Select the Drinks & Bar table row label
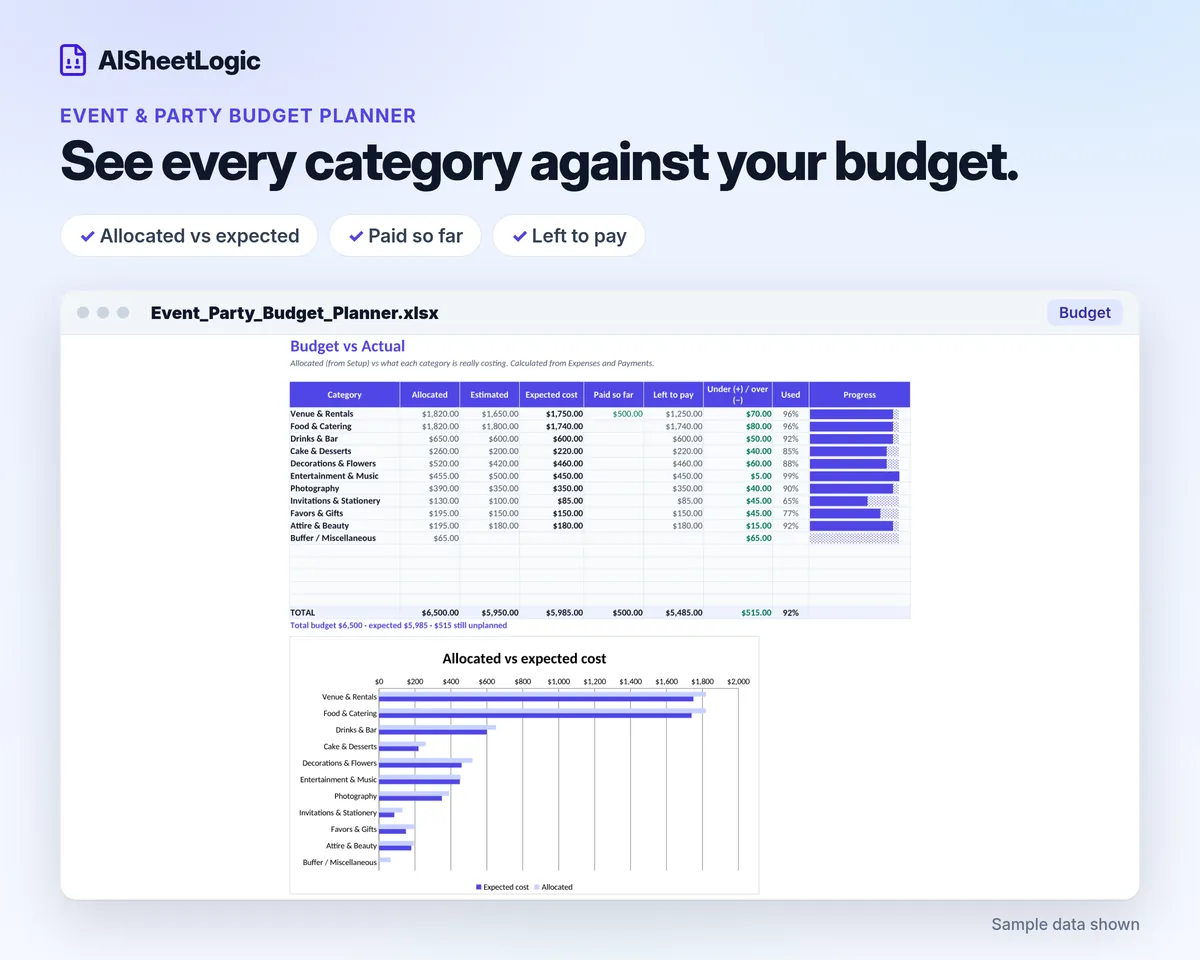This screenshot has width=1200, height=960. click(x=314, y=438)
